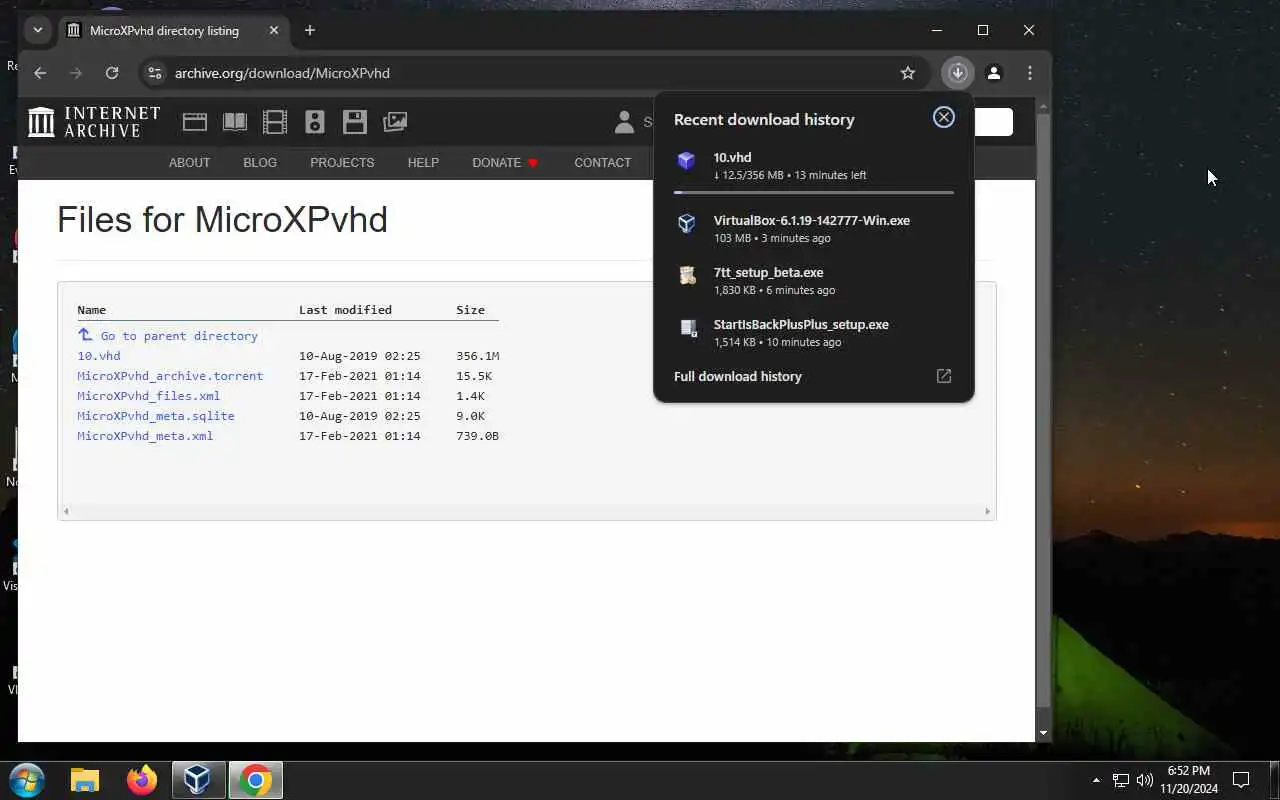The height and width of the screenshot is (800, 1280).
Task: Click the StartIsBackPlusPlus_setup.exe download name
Action: tap(801, 324)
